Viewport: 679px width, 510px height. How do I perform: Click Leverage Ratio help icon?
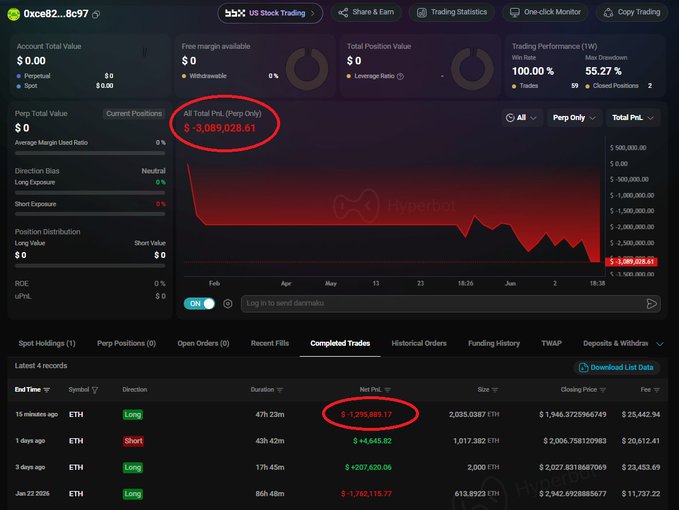[400, 76]
